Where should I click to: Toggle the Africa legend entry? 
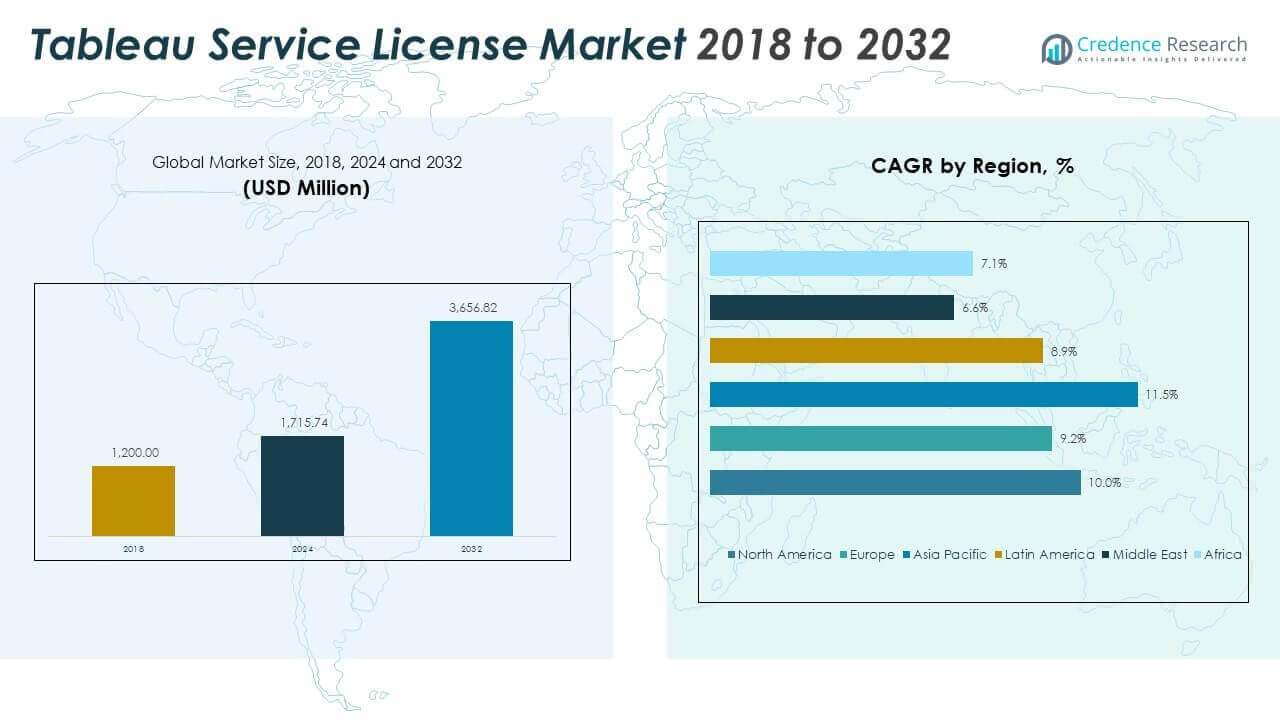point(1218,554)
